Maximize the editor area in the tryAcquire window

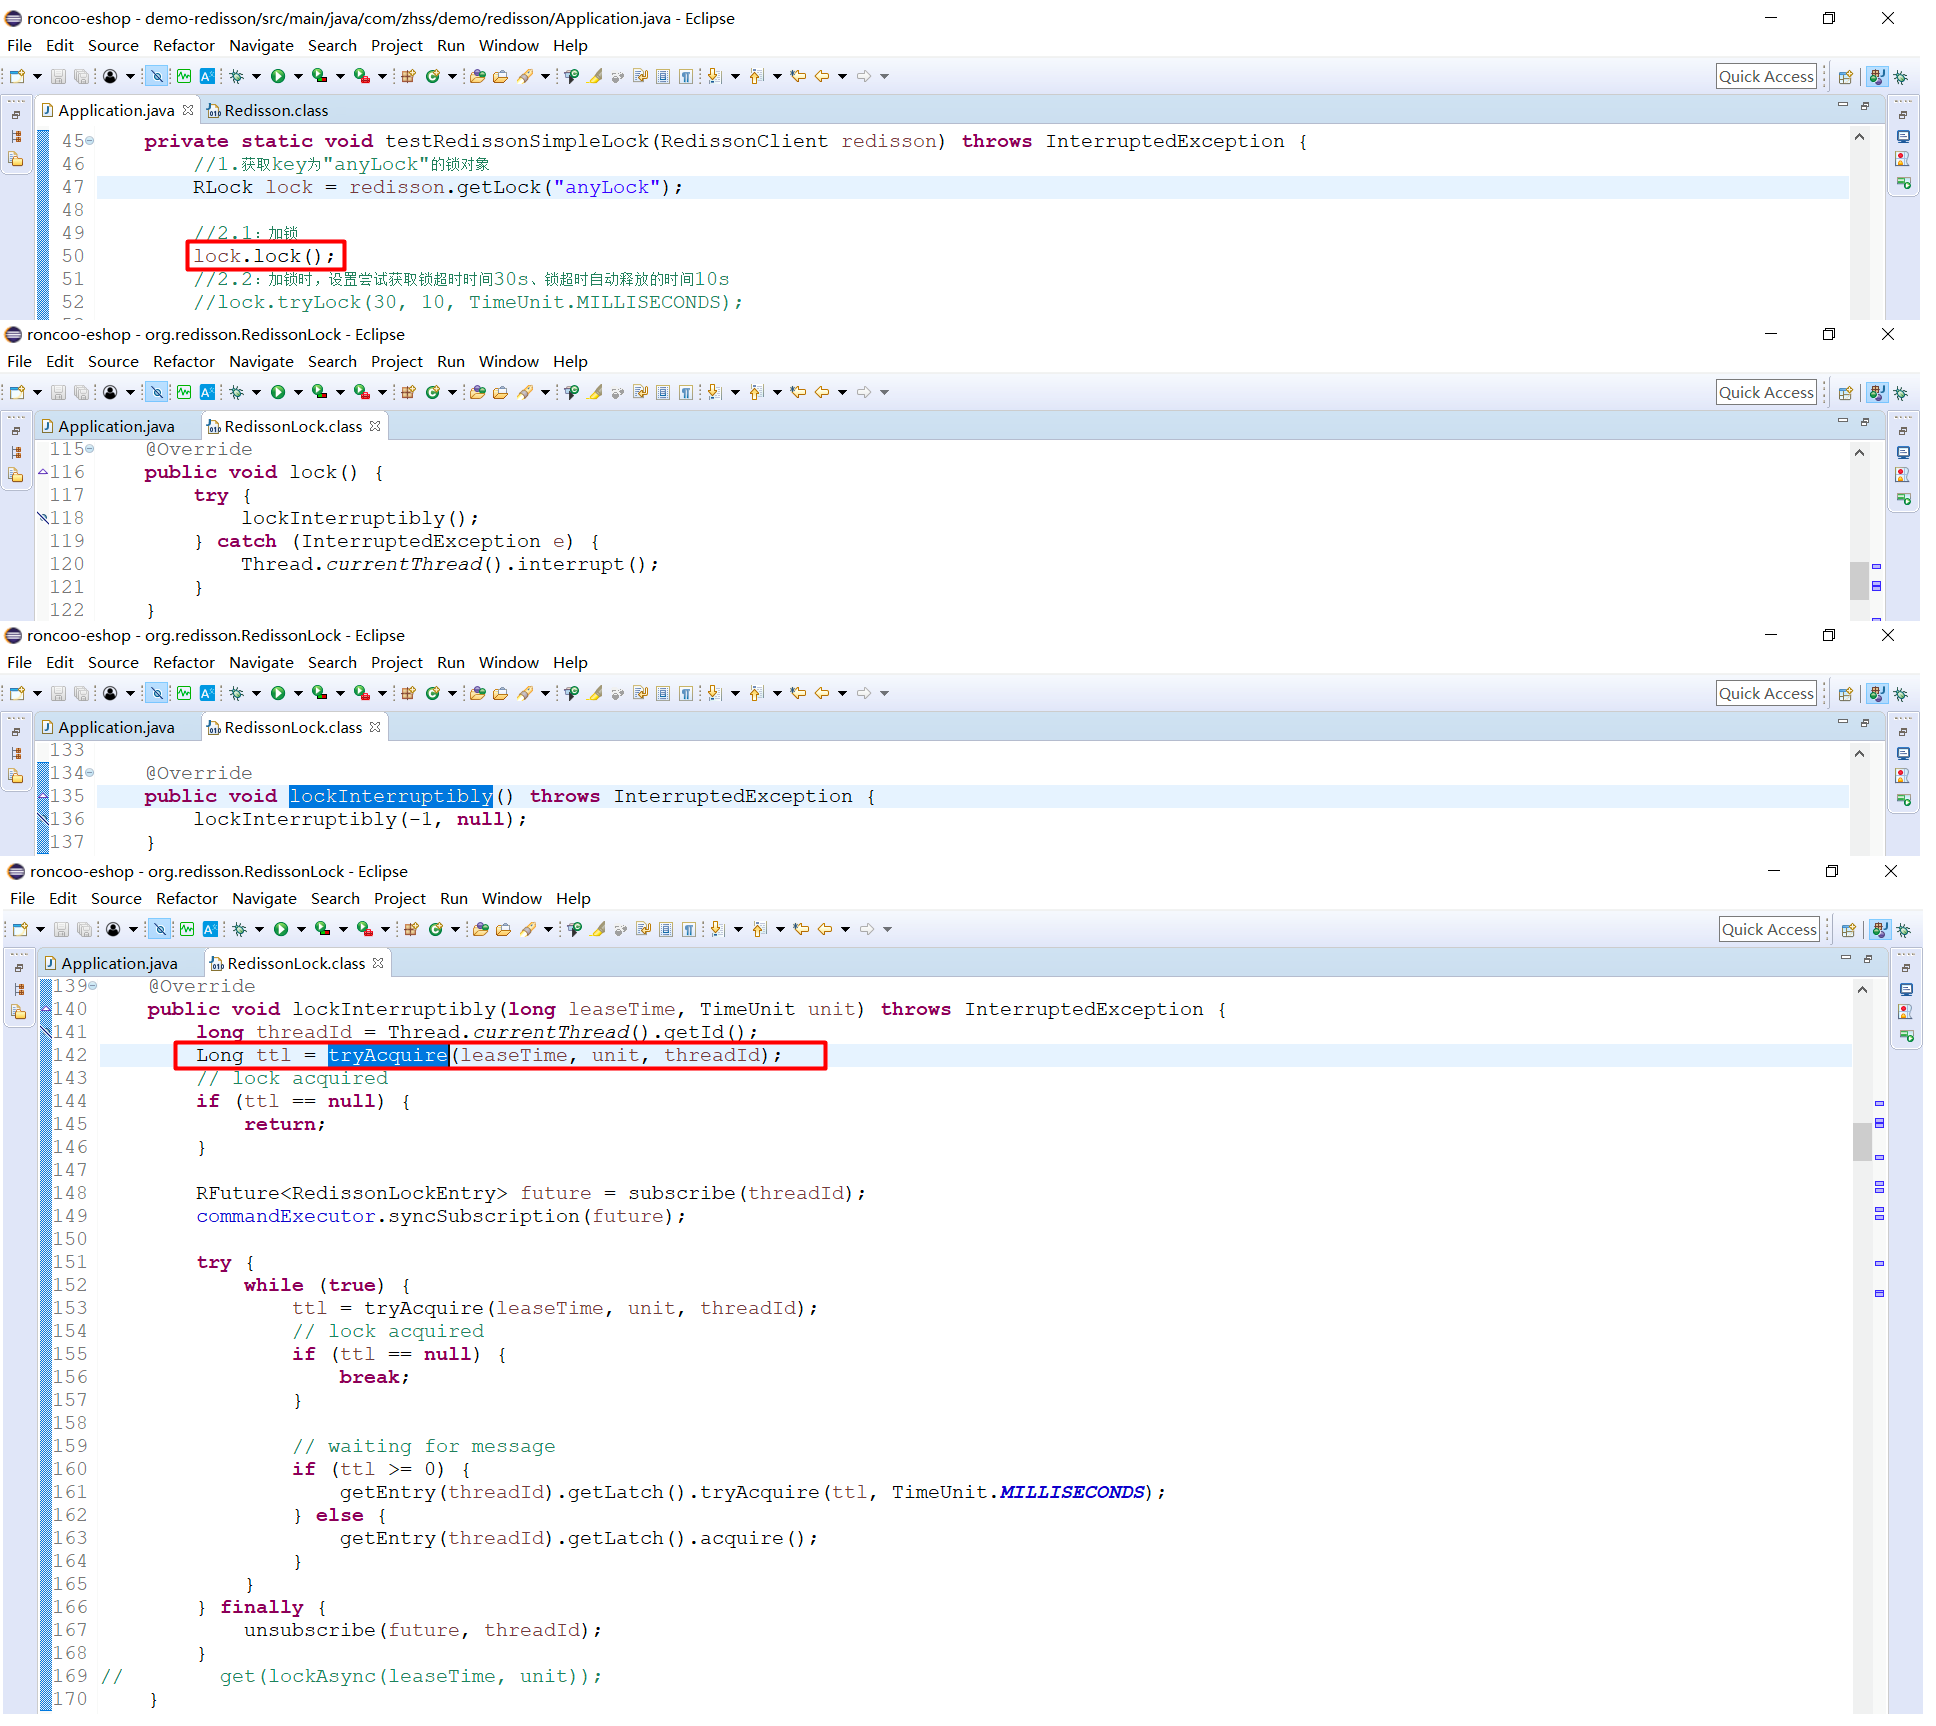(1868, 958)
